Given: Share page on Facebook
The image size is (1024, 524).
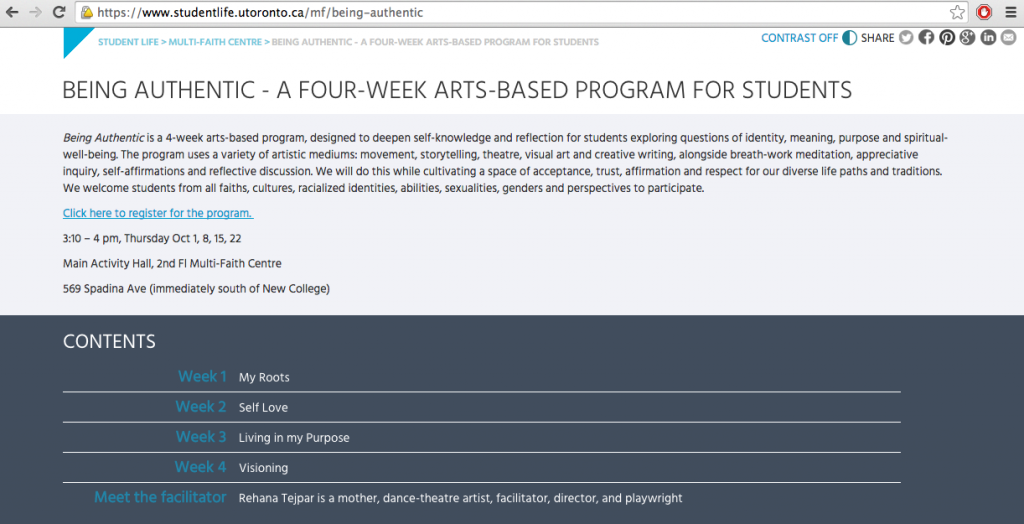Looking at the screenshot, I should click(926, 38).
